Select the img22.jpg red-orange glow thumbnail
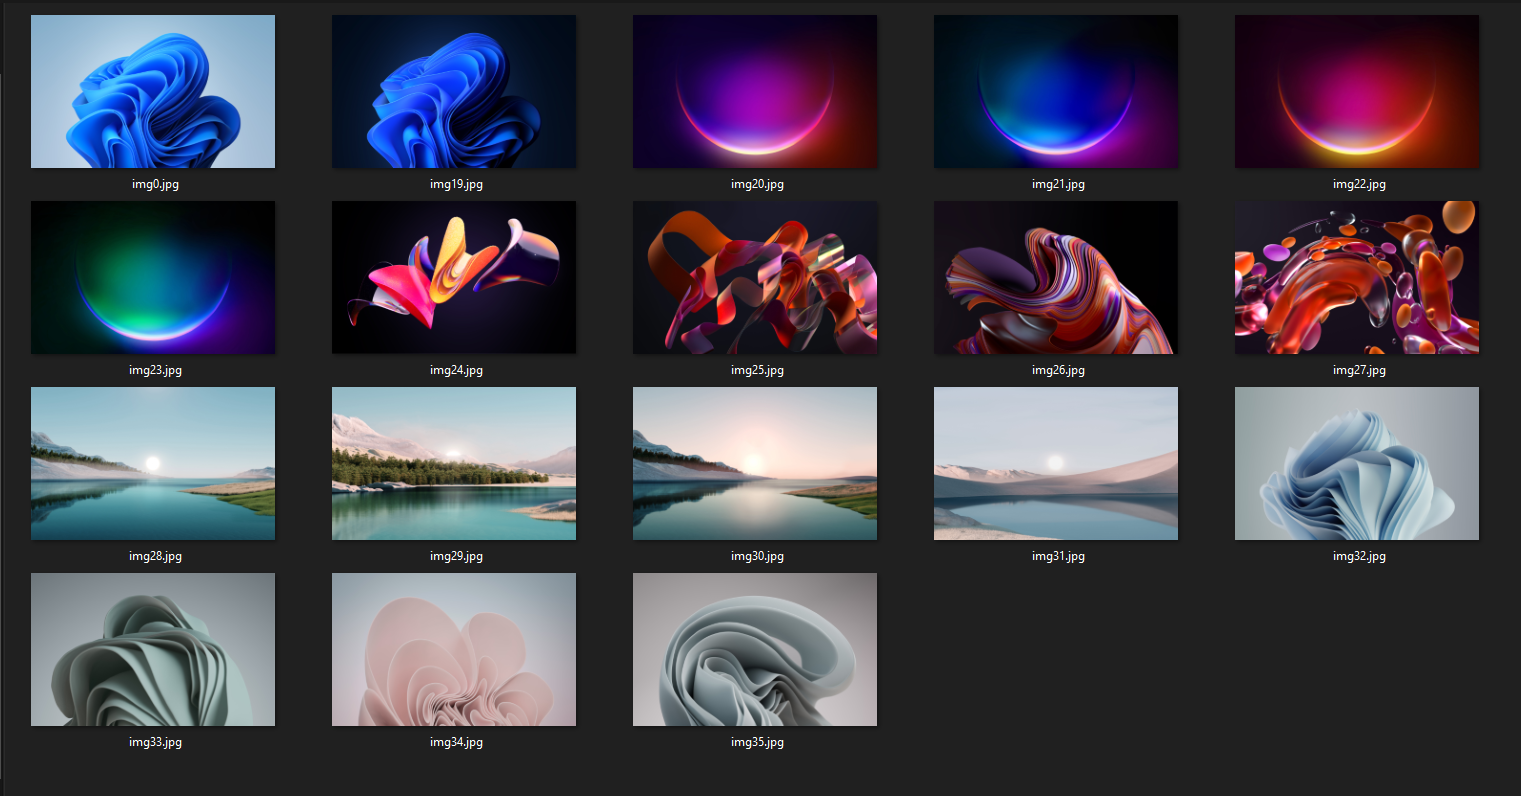Image resolution: width=1521 pixels, height=796 pixels. coord(1357,91)
